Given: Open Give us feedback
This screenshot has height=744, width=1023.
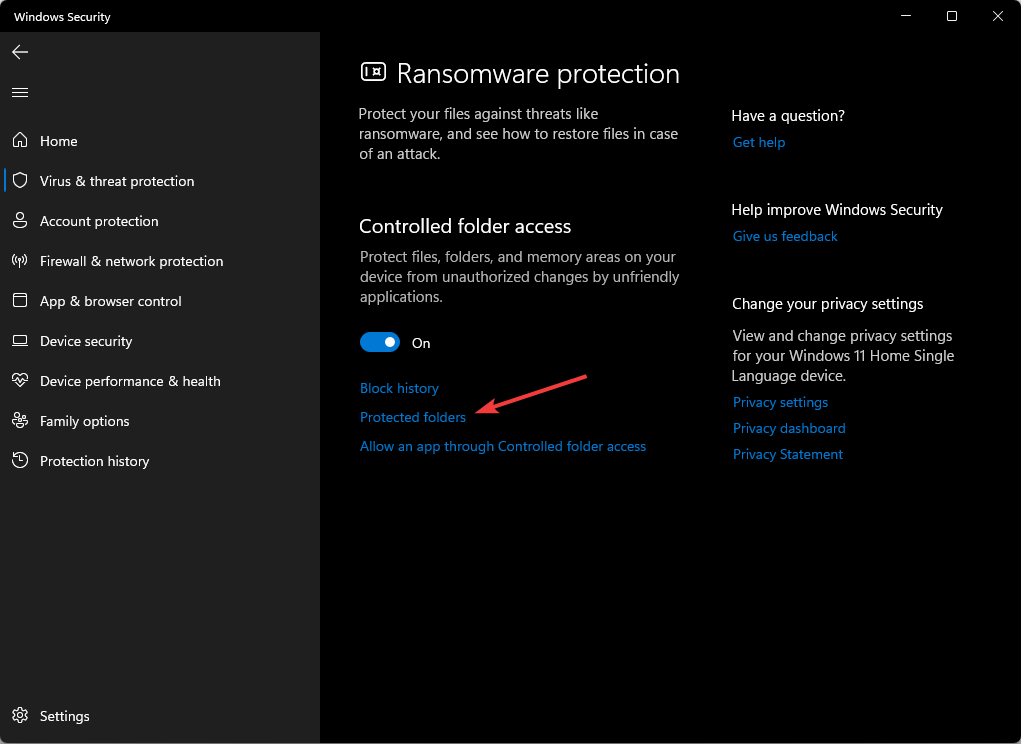Looking at the screenshot, I should (785, 236).
